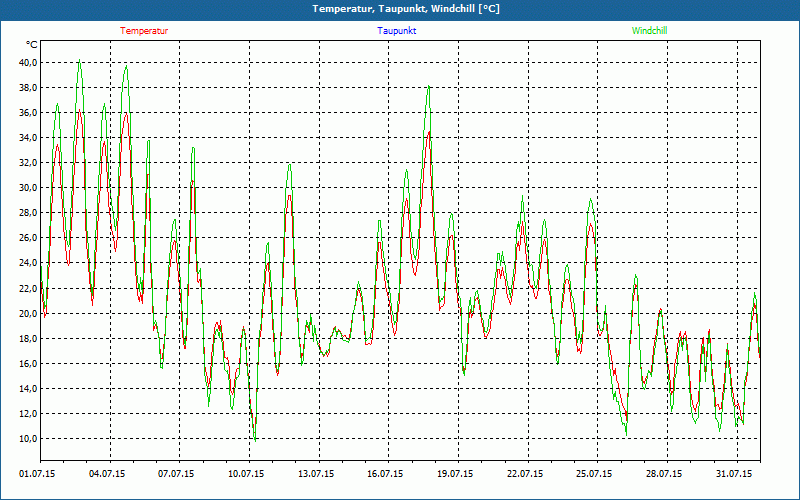
Task: Click the 28,0 y-axis value
Action: tap(28, 213)
